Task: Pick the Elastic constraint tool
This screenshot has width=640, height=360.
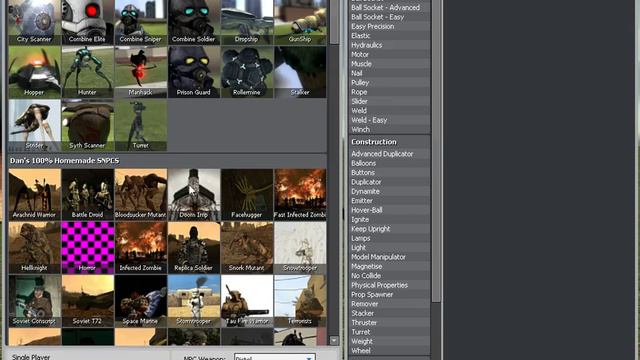Action: click(390, 36)
